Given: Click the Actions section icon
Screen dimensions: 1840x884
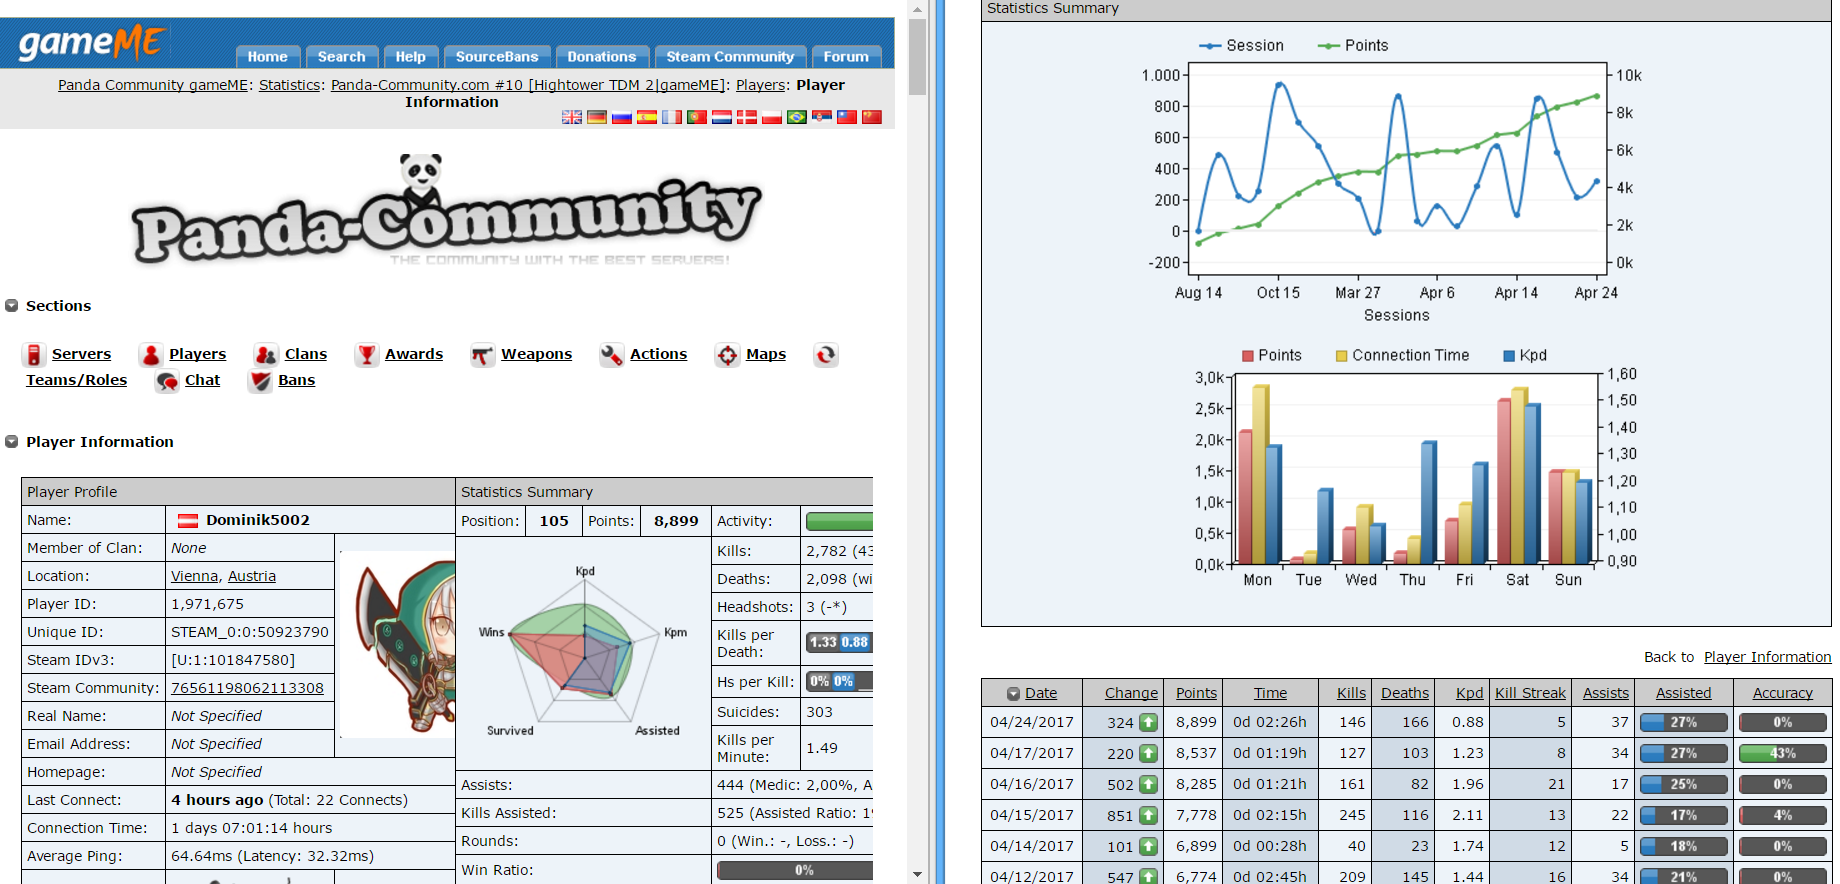Looking at the screenshot, I should (611, 355).
